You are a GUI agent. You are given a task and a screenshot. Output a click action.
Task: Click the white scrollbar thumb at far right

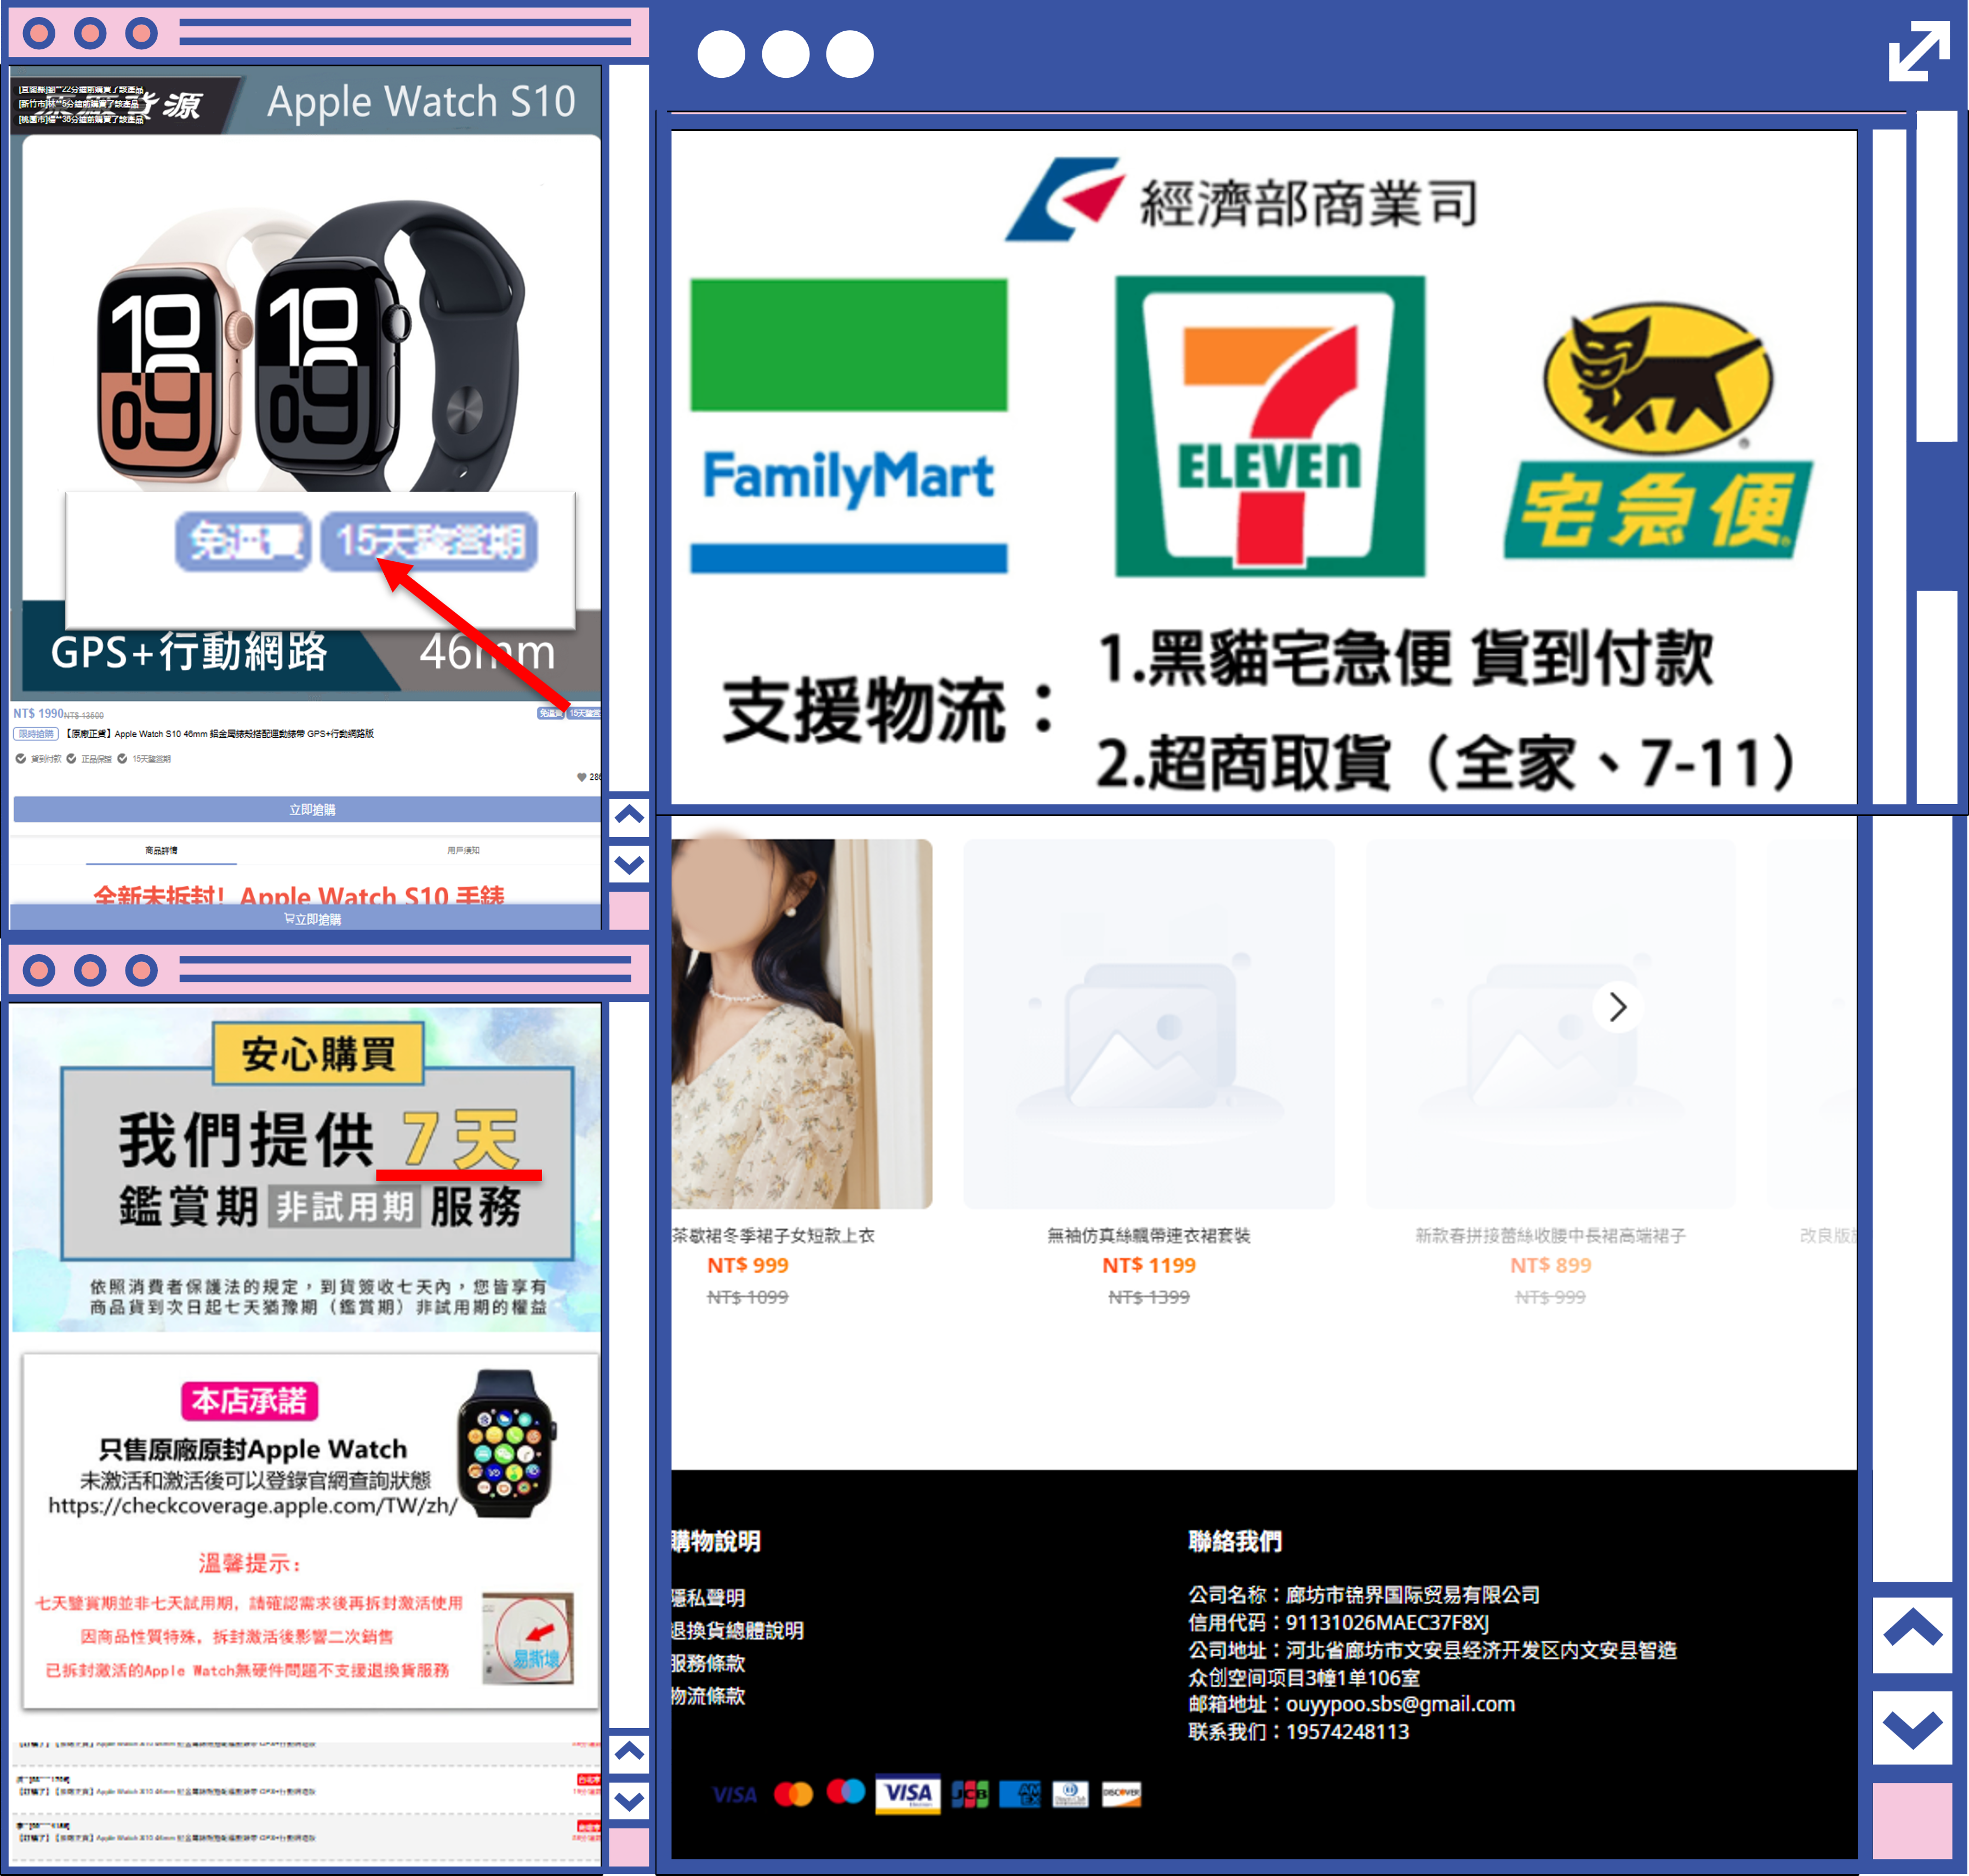point(1936,275)
